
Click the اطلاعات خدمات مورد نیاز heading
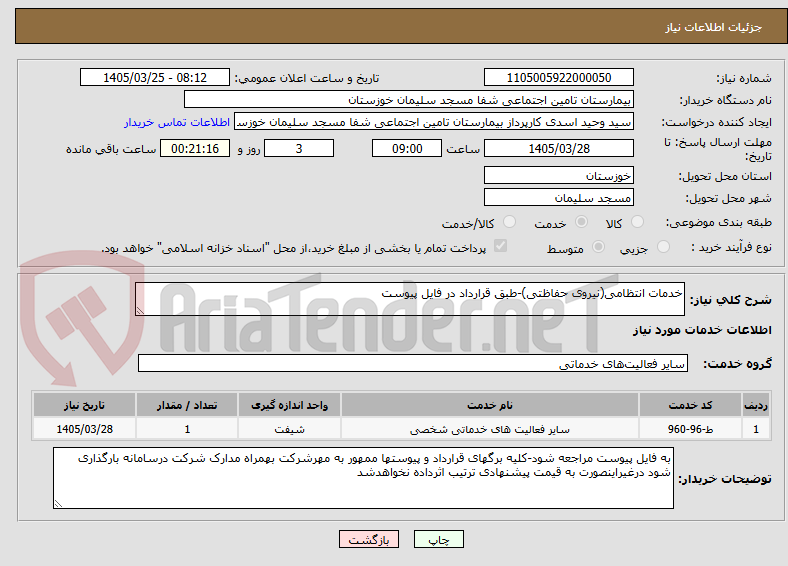(702, 330)
